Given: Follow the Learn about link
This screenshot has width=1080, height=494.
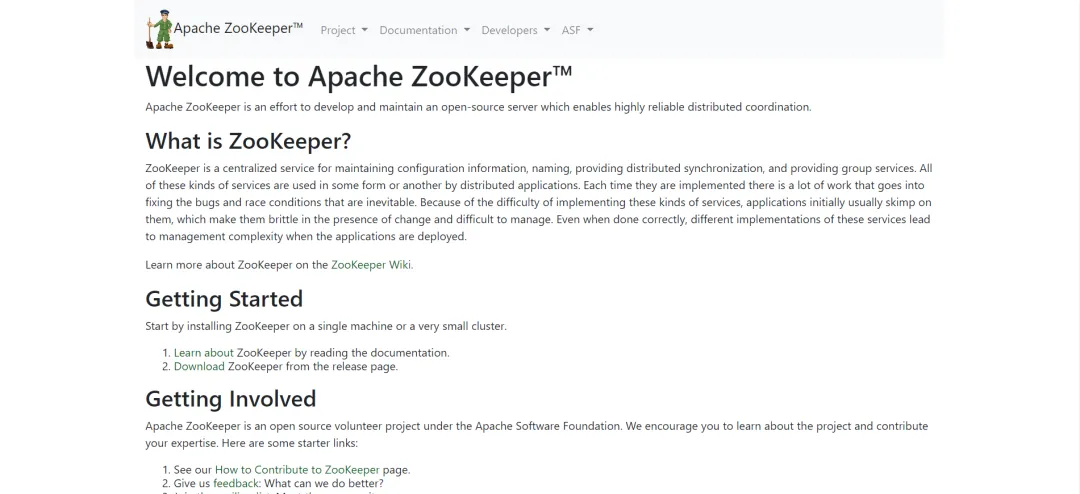Looking at the screenshot, I should coord(204,353).
